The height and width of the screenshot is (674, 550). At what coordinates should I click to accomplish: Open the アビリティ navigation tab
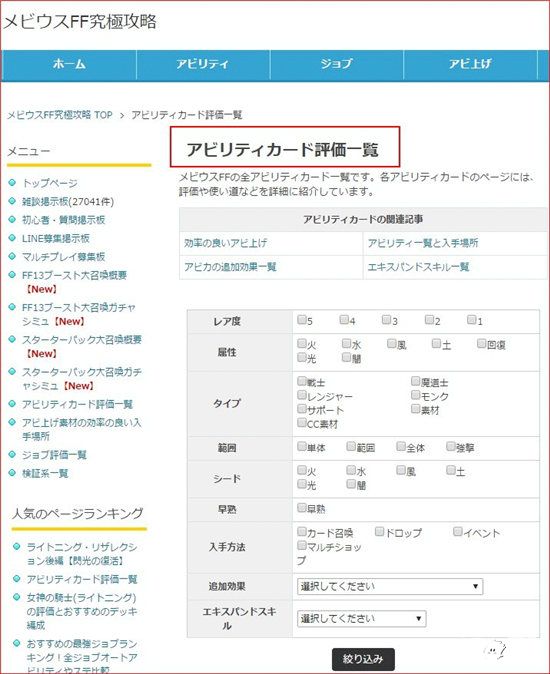pyautogui.click(x=203, y=64)
